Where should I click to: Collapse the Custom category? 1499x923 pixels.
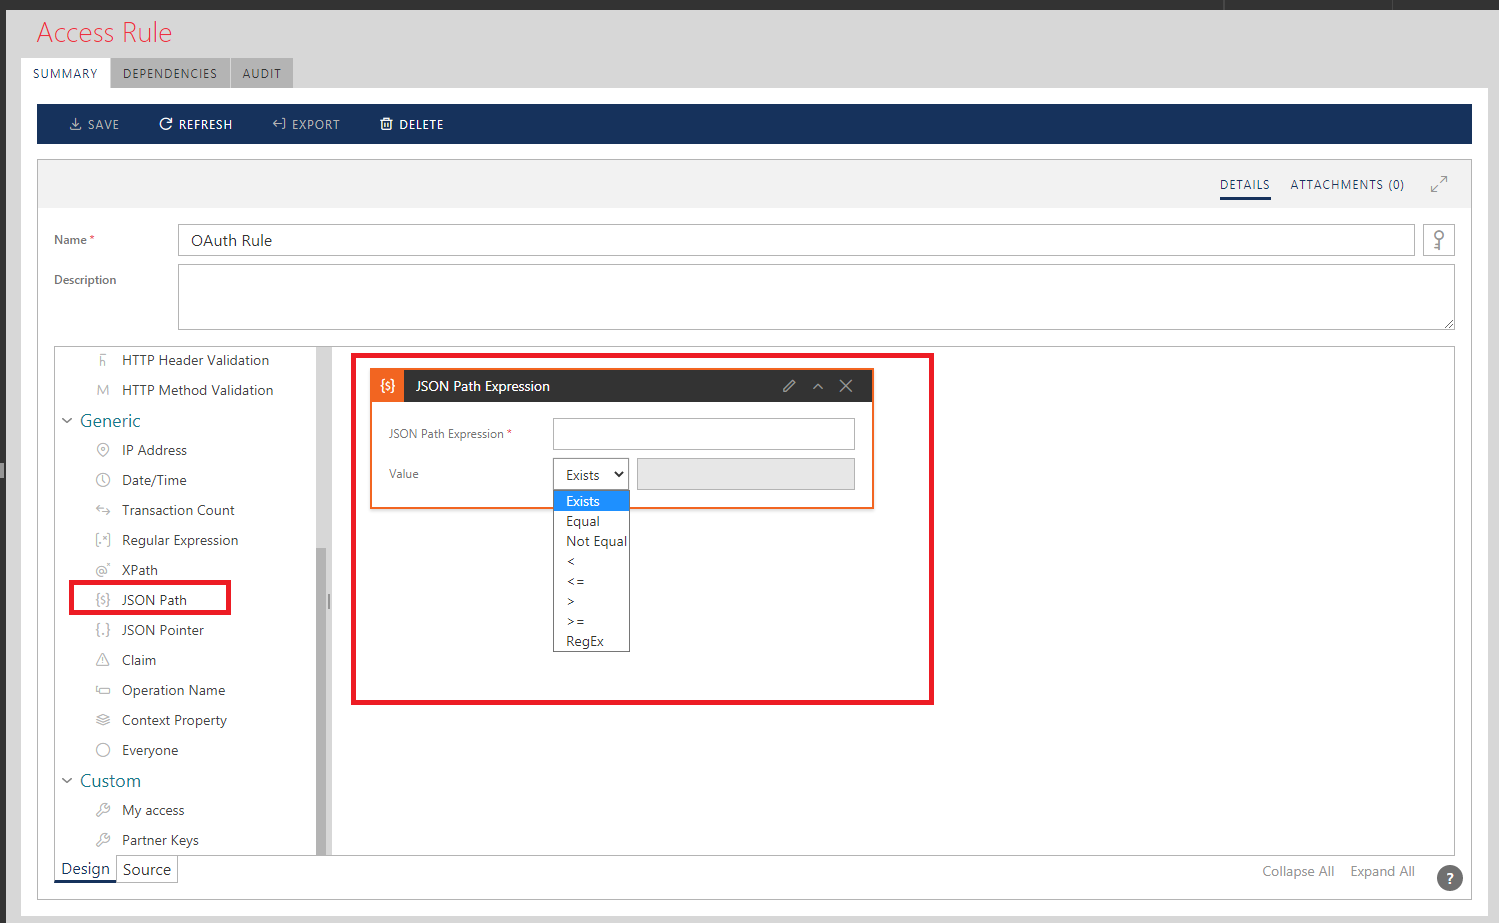point(68,781)
